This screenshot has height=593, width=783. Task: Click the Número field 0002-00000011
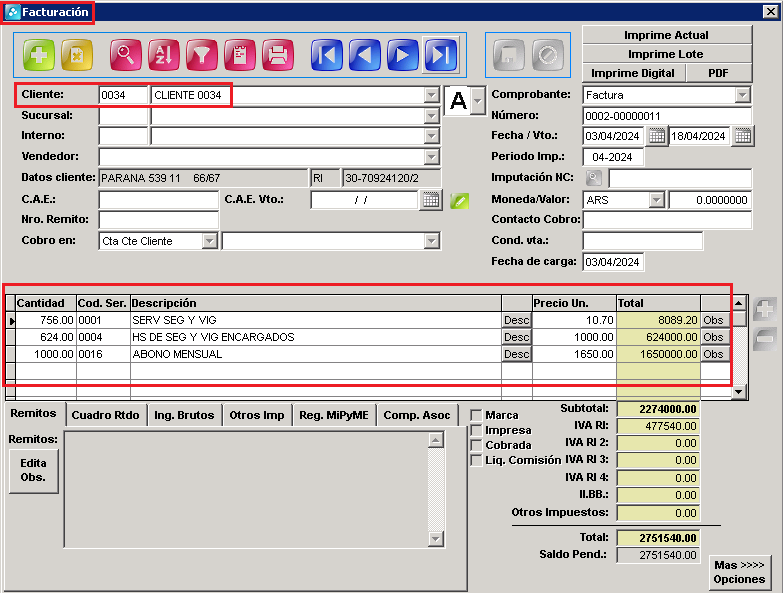click(x=667, y=116)
